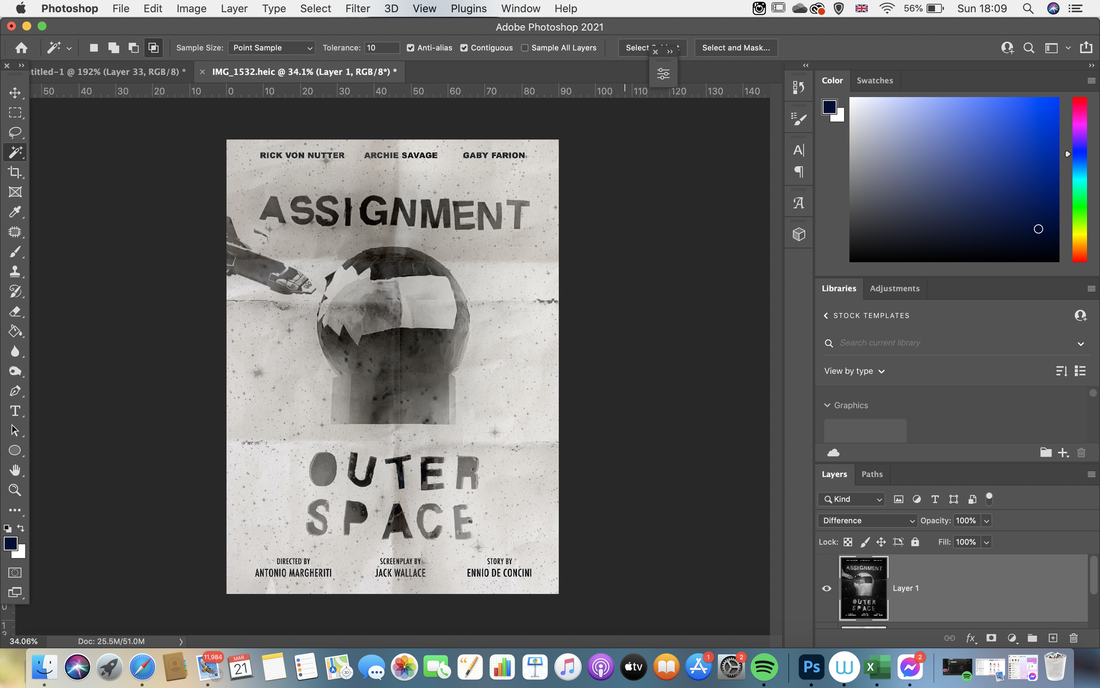This screenshot has width=1100, height=688.
Task: Select the Zoom tool in toolbar
Action: (x=15, y=490)
